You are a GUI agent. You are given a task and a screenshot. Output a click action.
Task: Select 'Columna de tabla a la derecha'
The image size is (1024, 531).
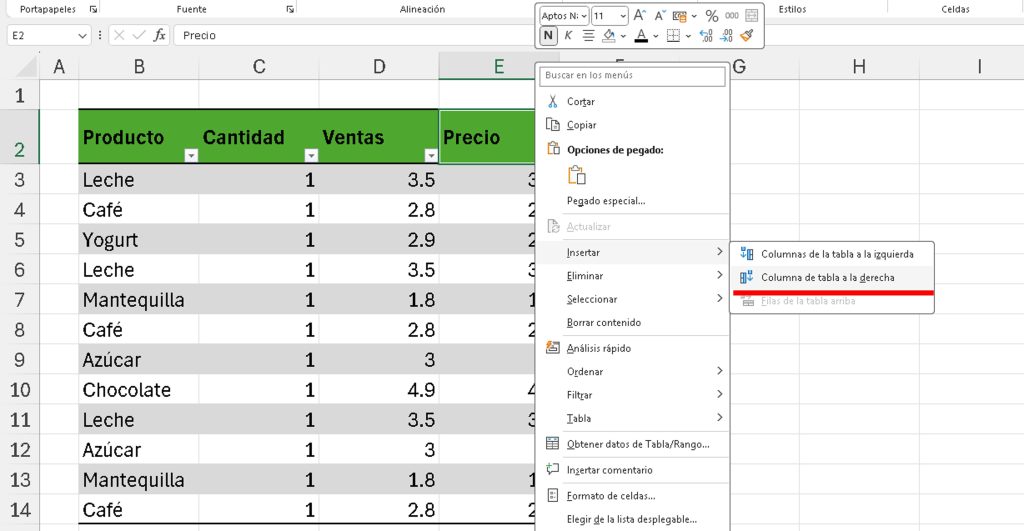click(827, 277)
